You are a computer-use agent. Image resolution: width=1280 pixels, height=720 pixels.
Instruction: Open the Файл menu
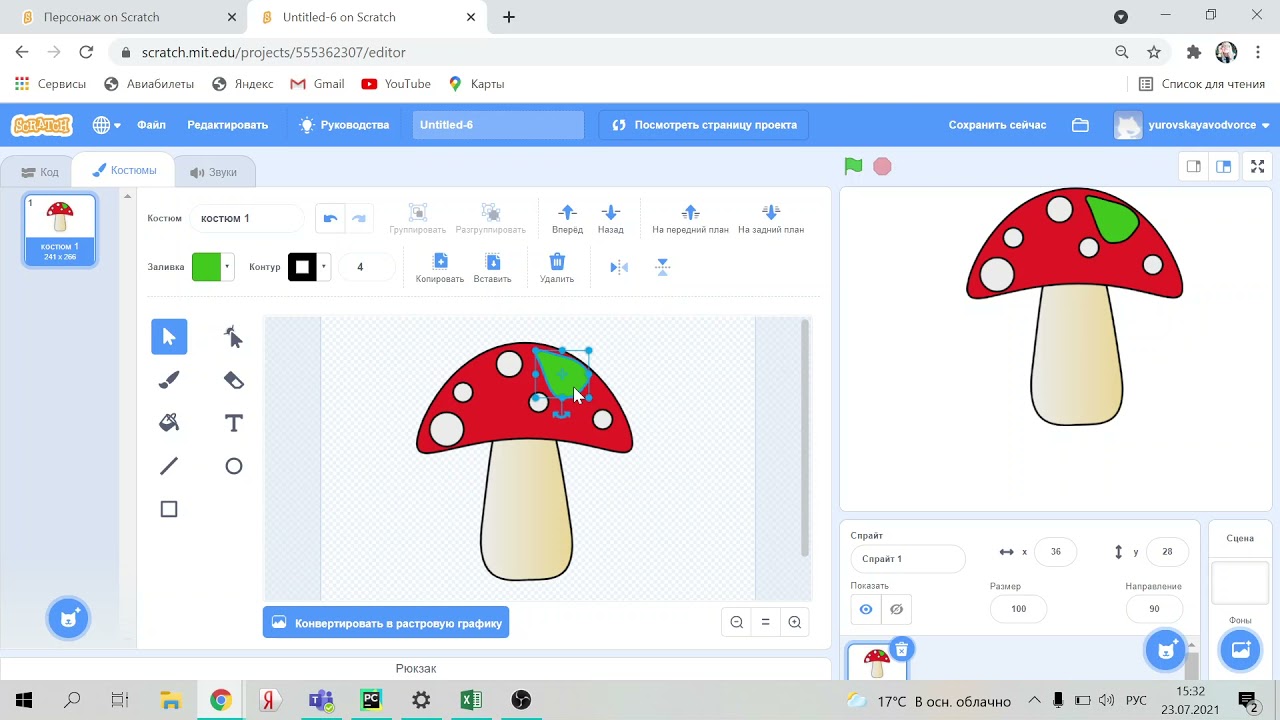152,125
